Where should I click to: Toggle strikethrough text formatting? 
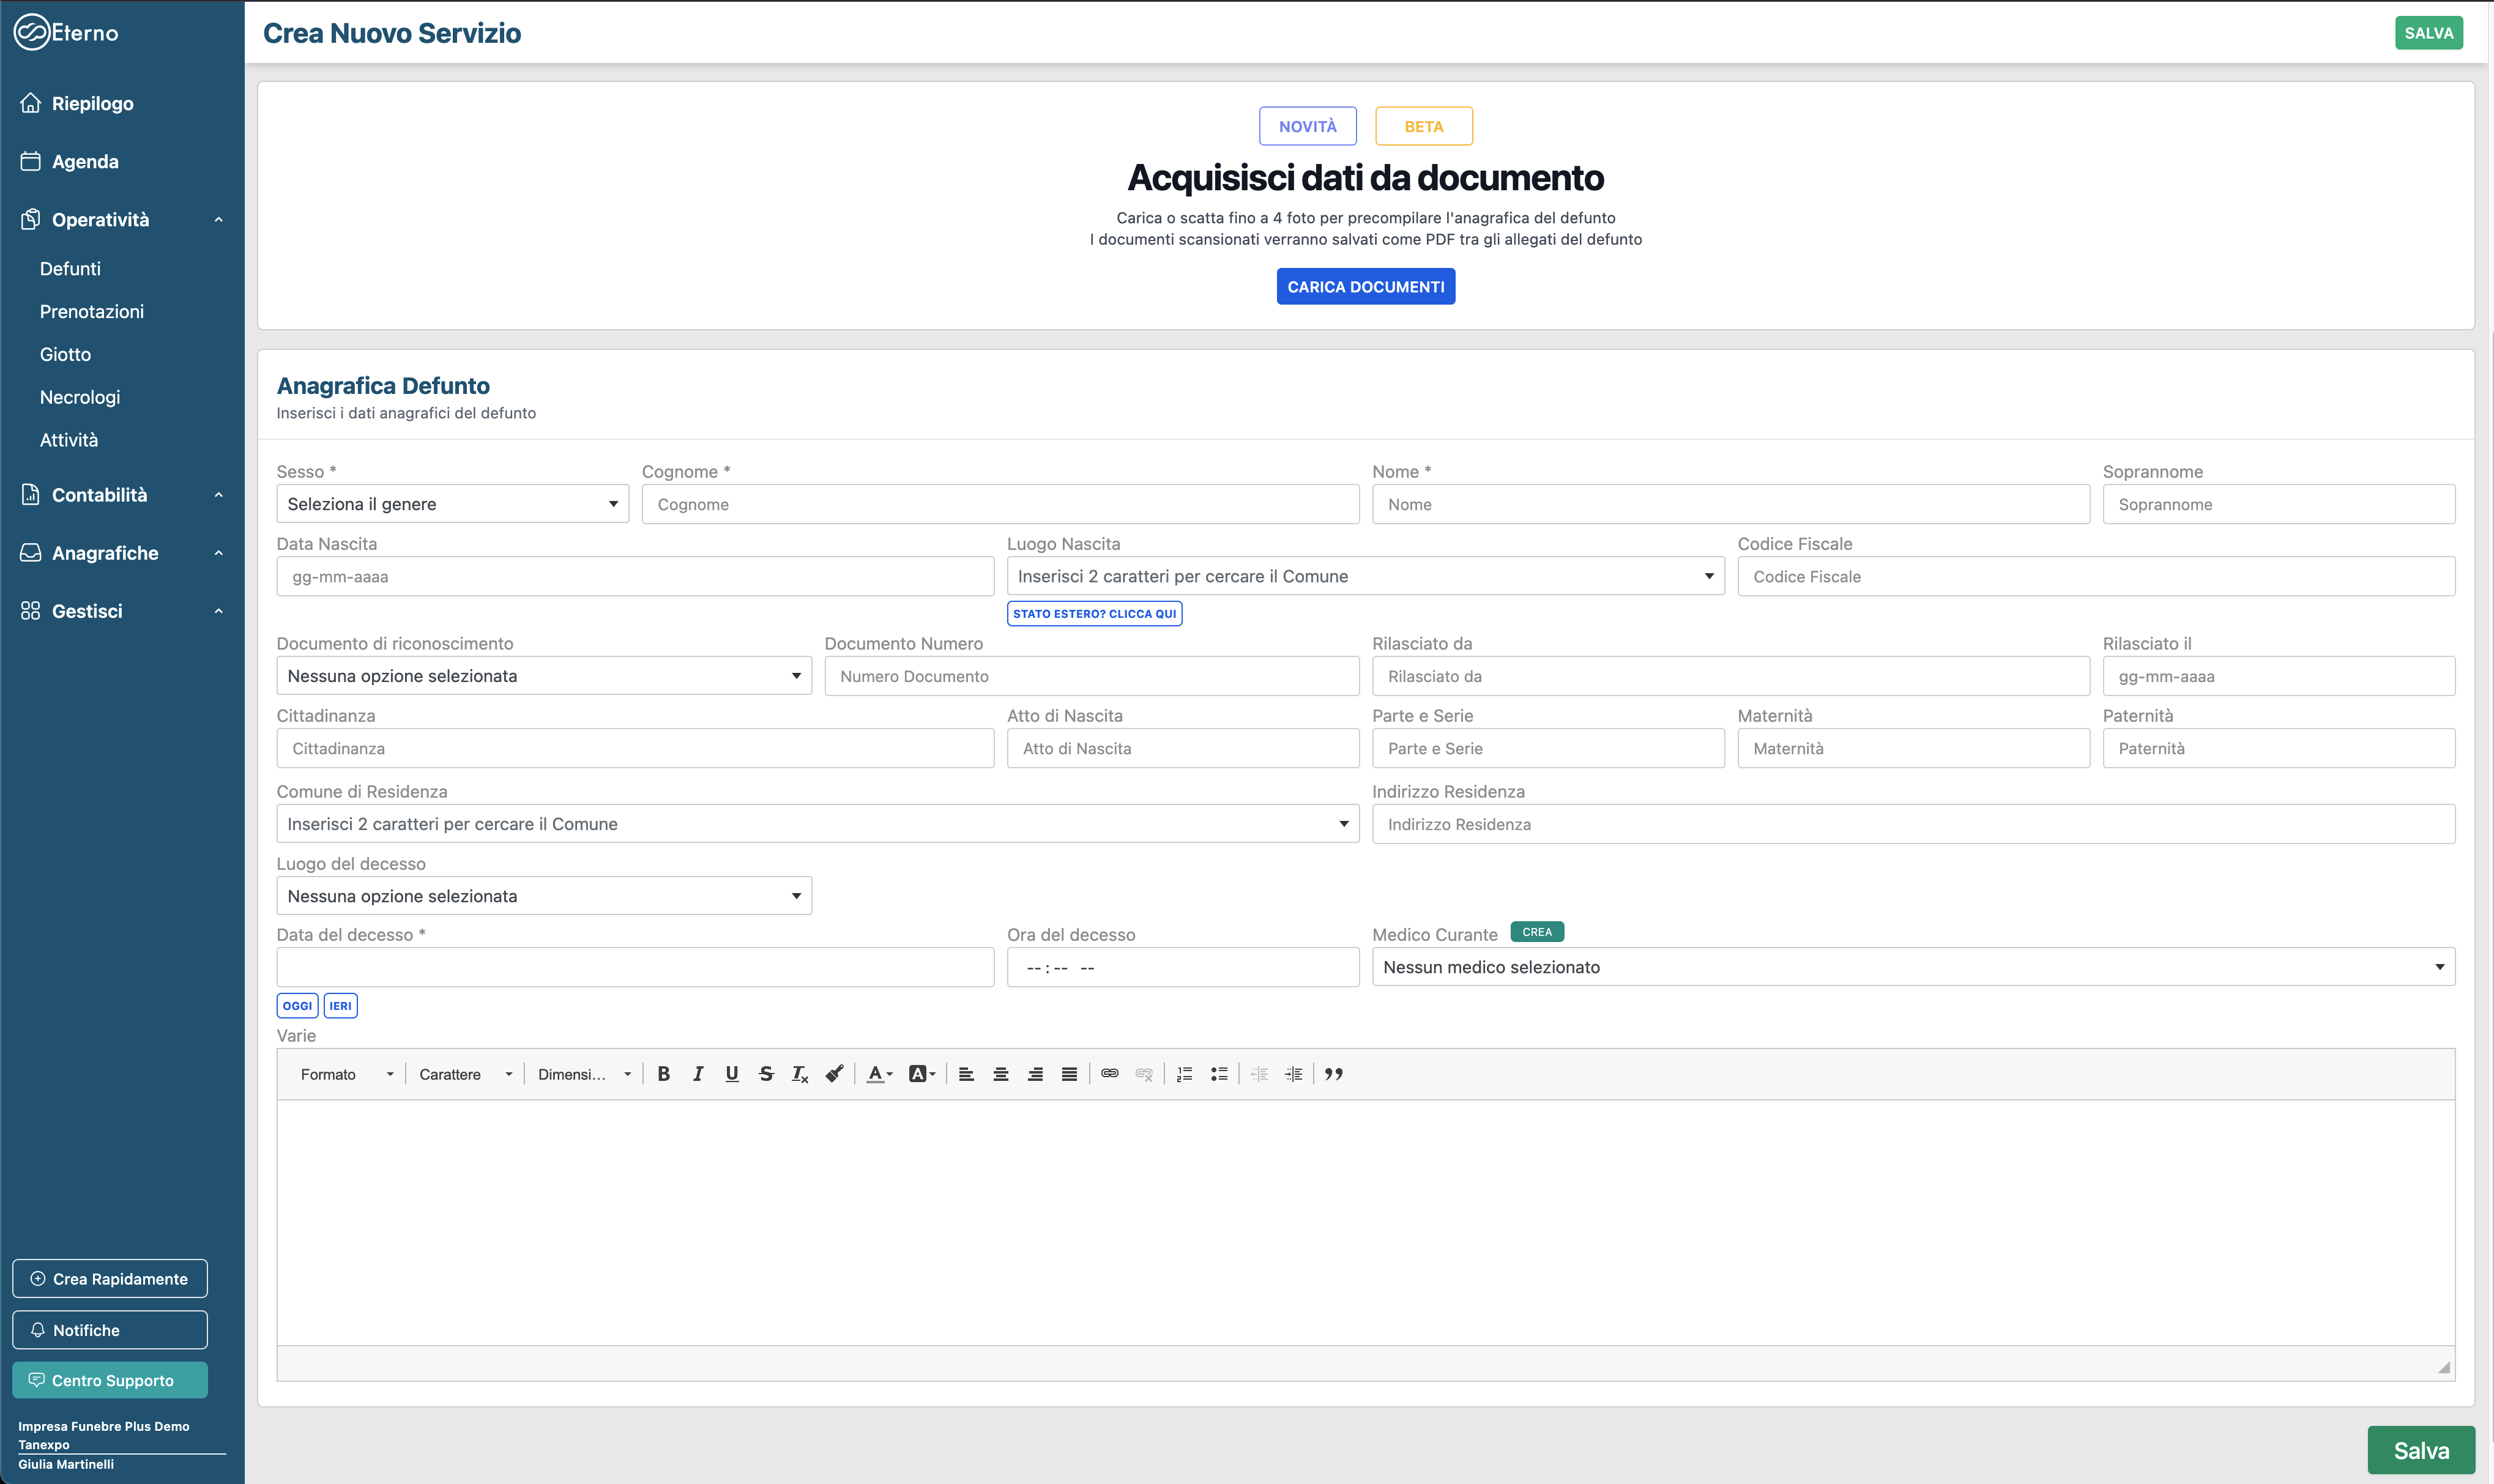[x=766, y=1074]
